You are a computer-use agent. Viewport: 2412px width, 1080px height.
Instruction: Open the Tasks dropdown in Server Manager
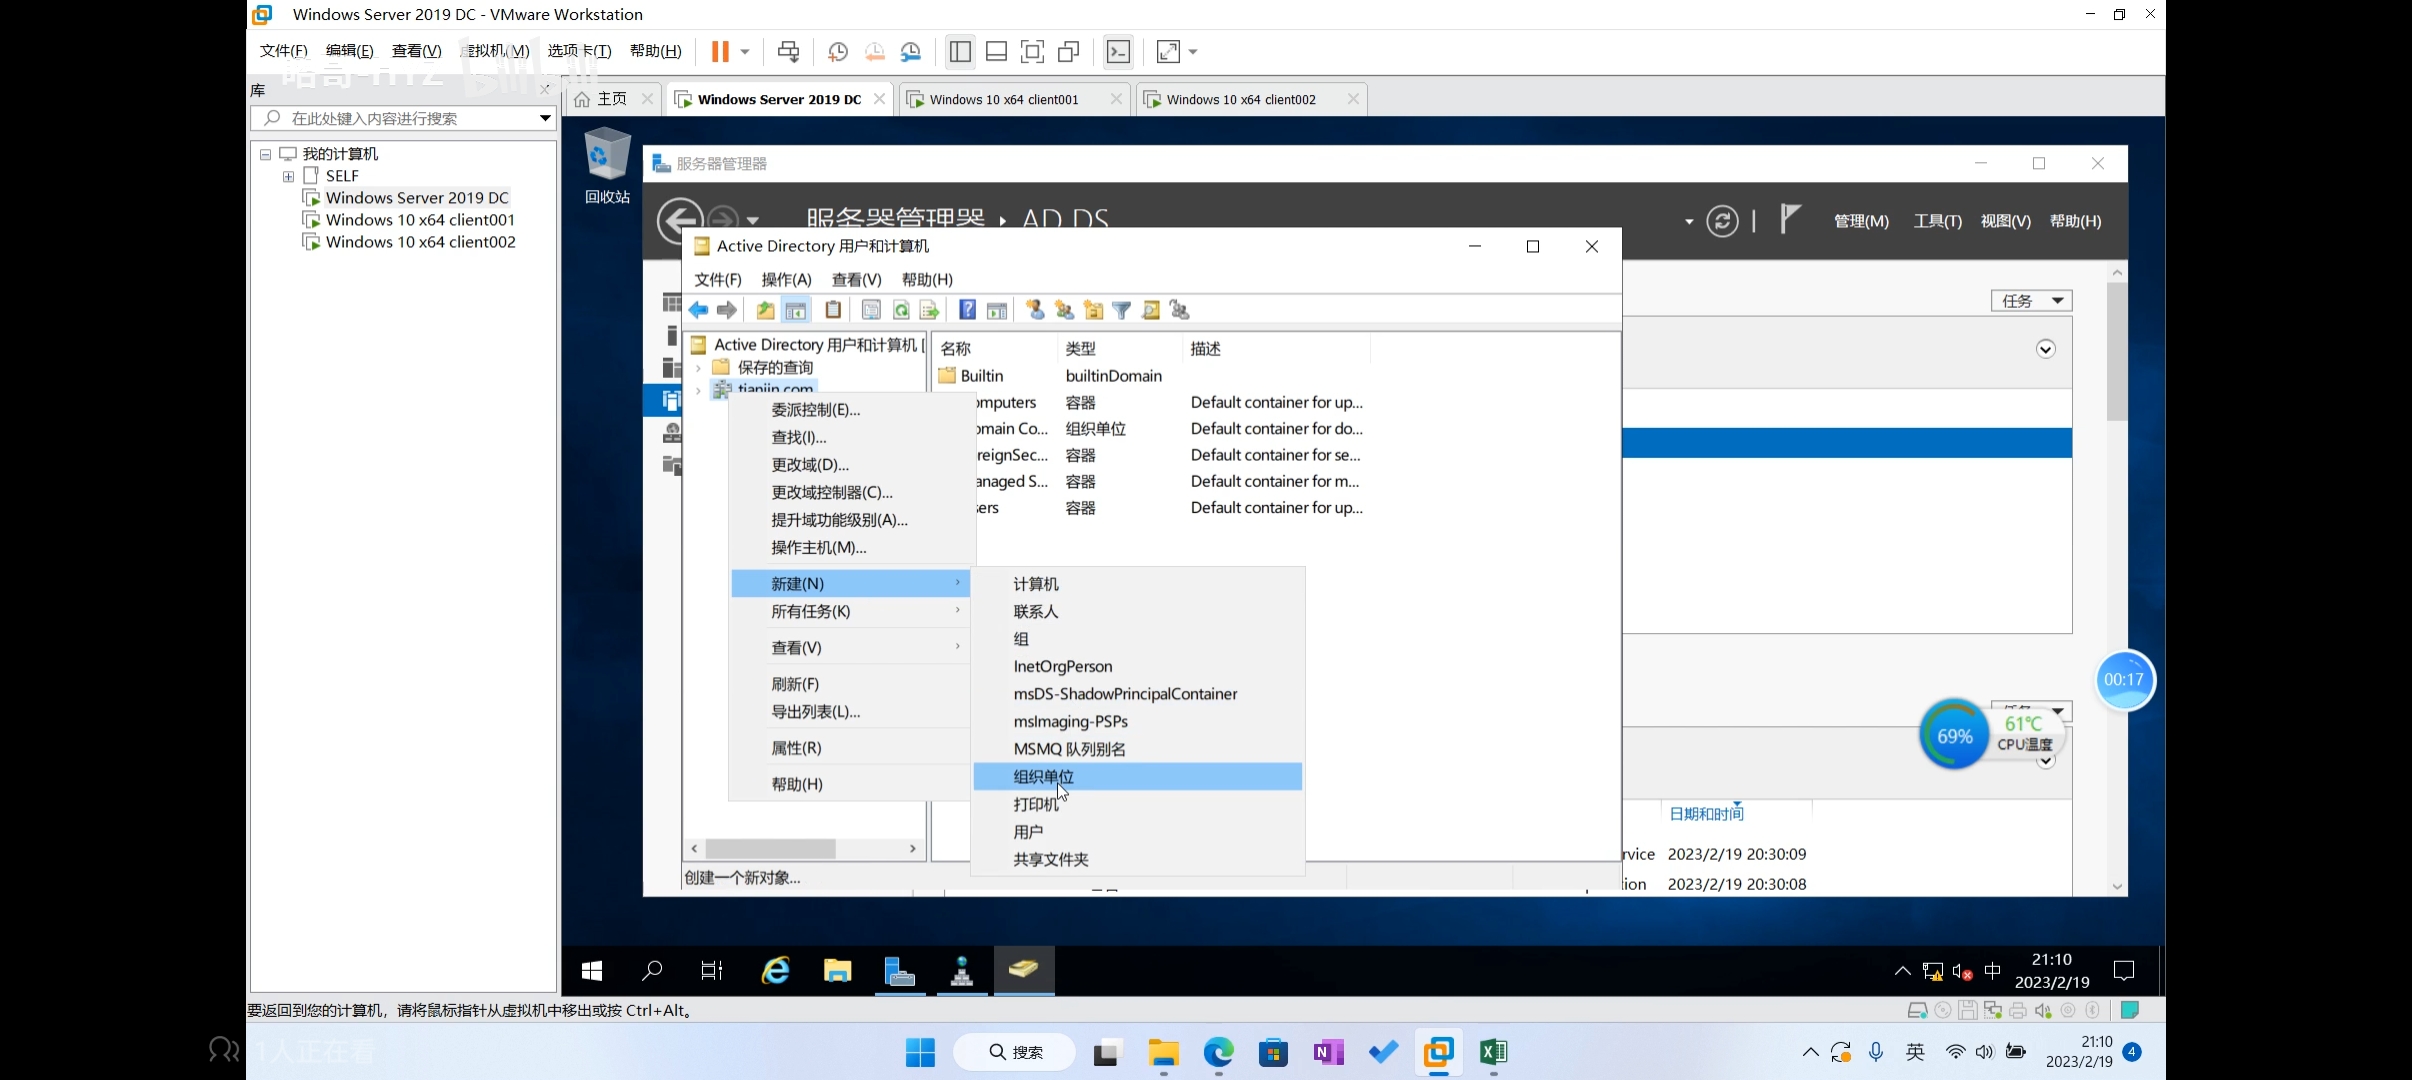pyautogui.click(x=2031, y=301)
